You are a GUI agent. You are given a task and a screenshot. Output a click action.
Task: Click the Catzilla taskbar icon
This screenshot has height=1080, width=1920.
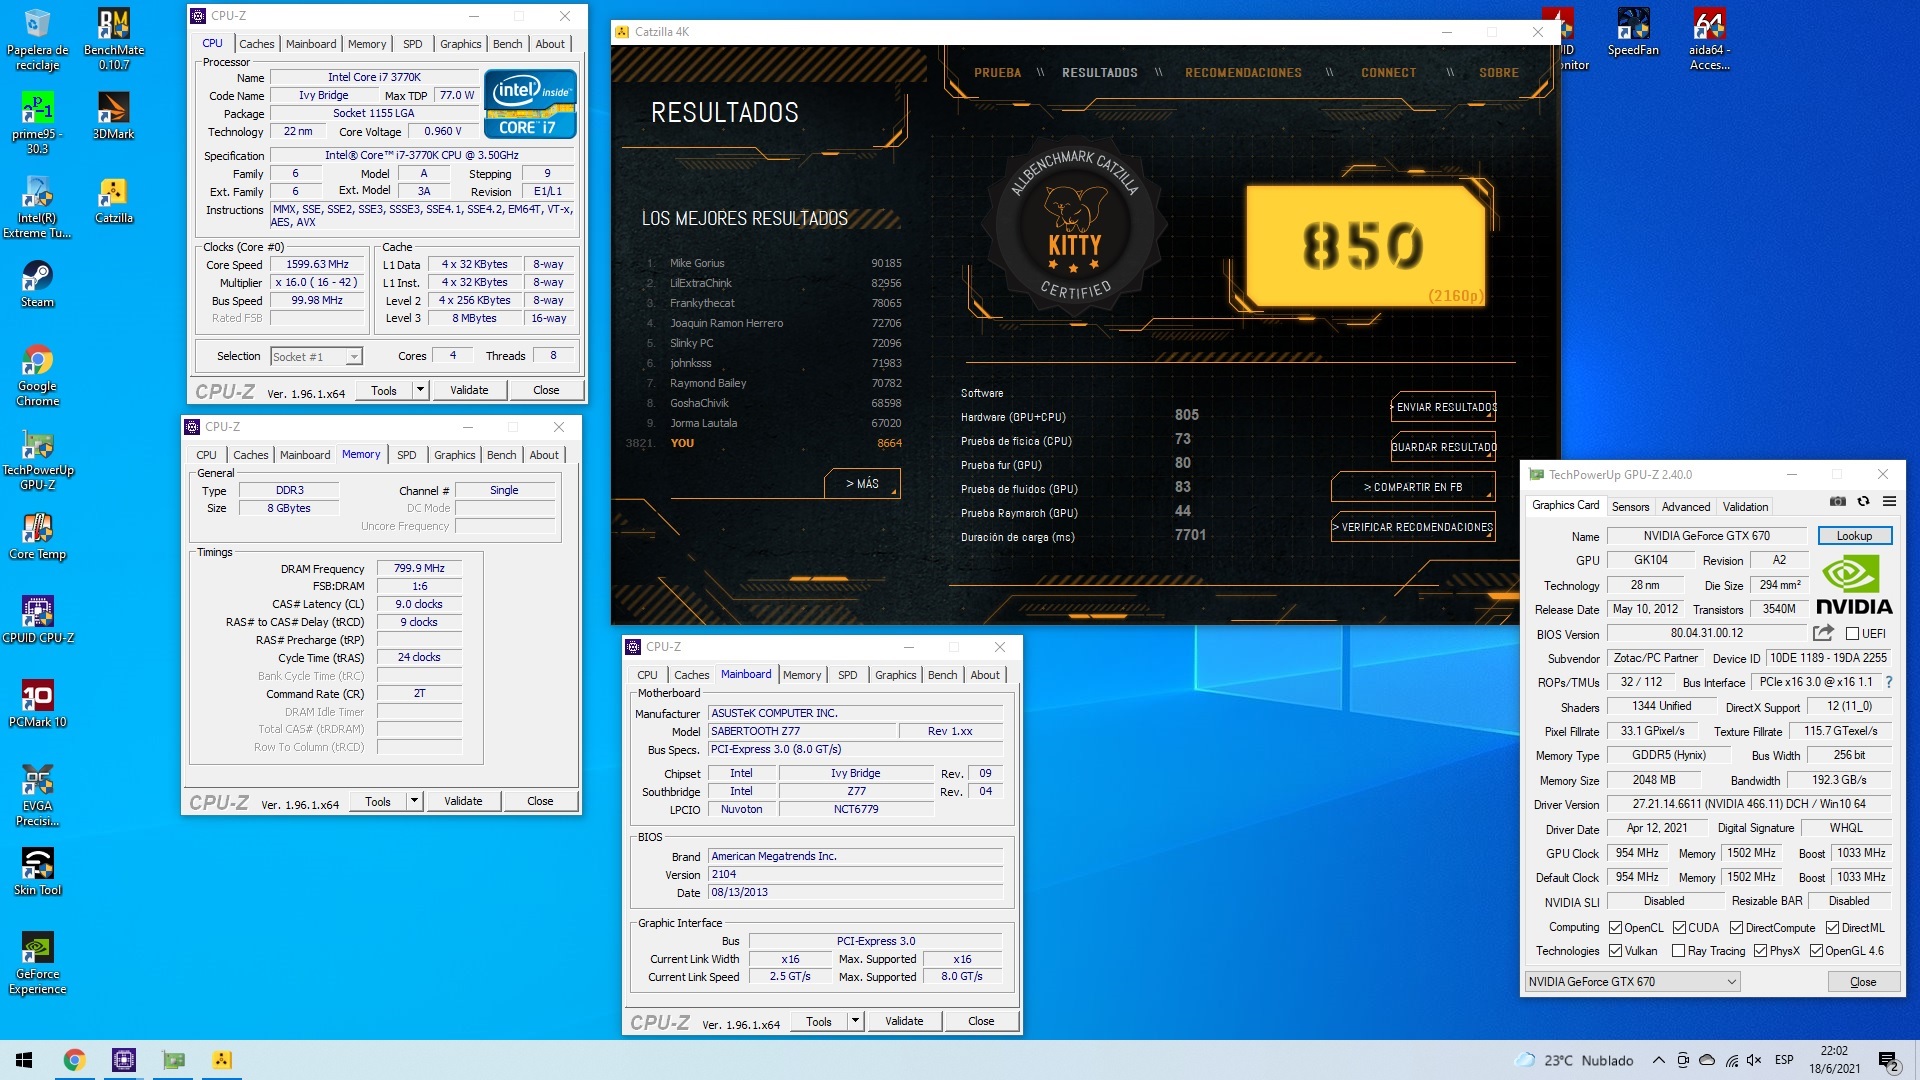tap(222, 1060)
